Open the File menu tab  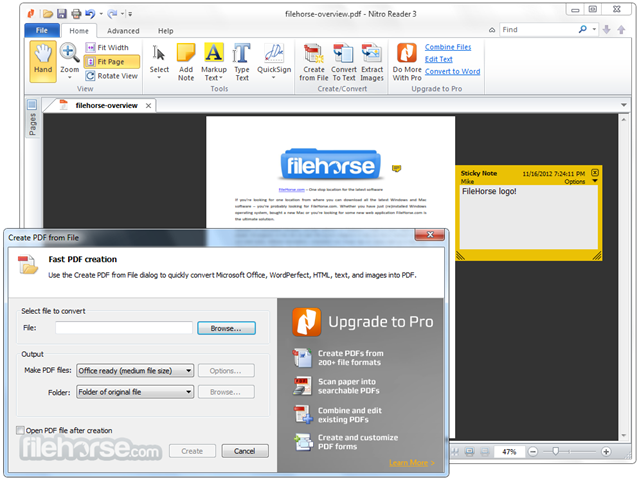click(x=42, y=30)
